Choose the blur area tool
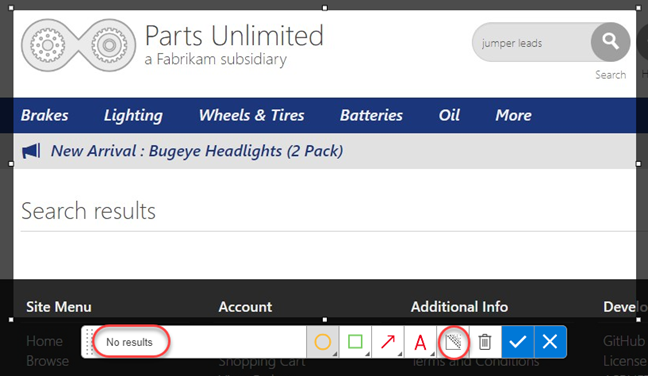648x376 pixels. 453,342
